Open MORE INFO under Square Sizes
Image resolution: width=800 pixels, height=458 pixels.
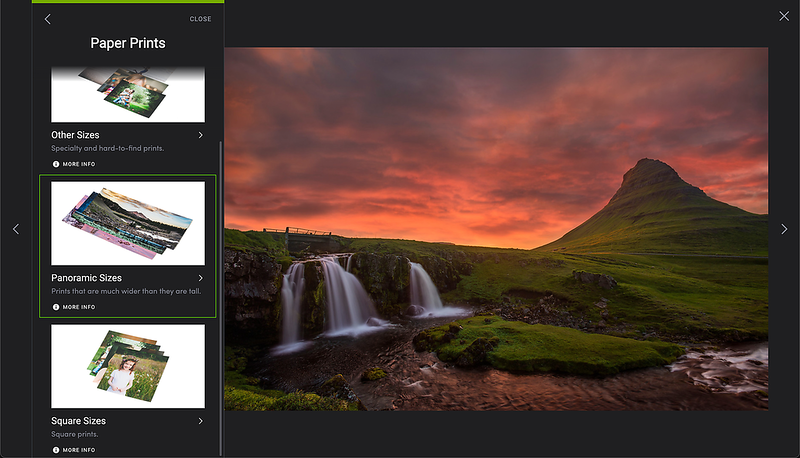(74, 450)
